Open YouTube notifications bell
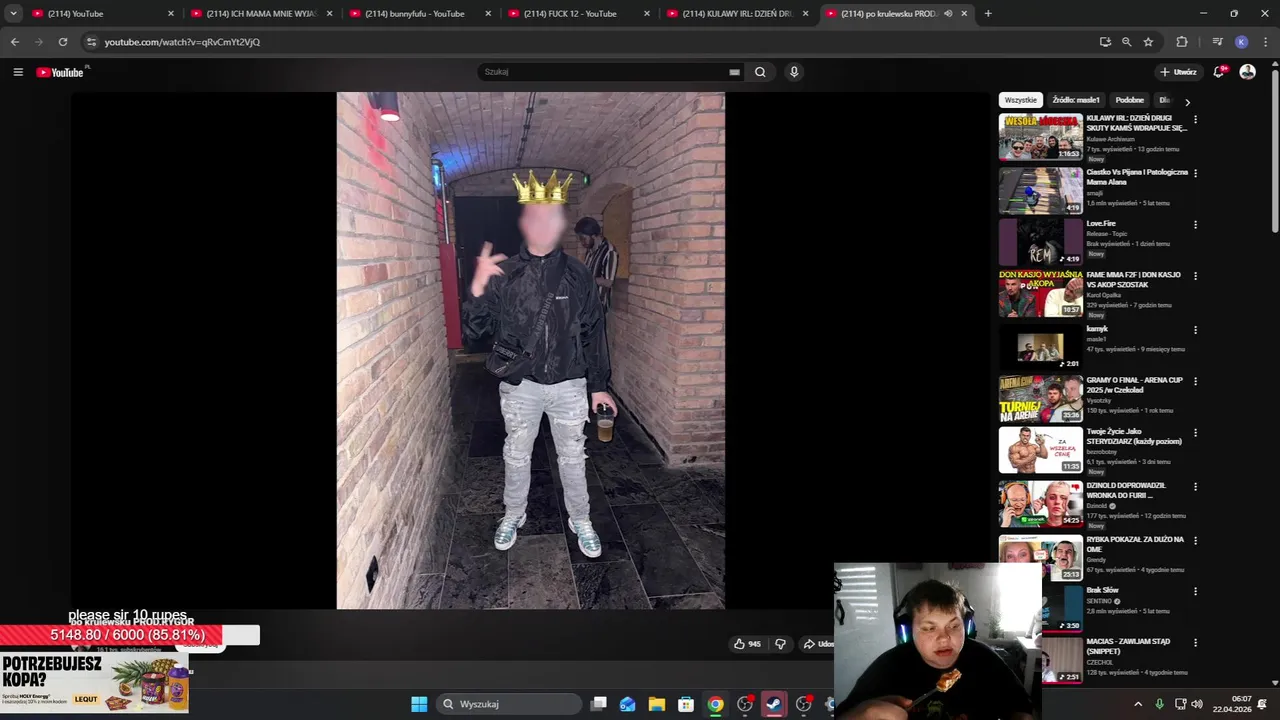1280x720 pixels. coord(1219,72)
